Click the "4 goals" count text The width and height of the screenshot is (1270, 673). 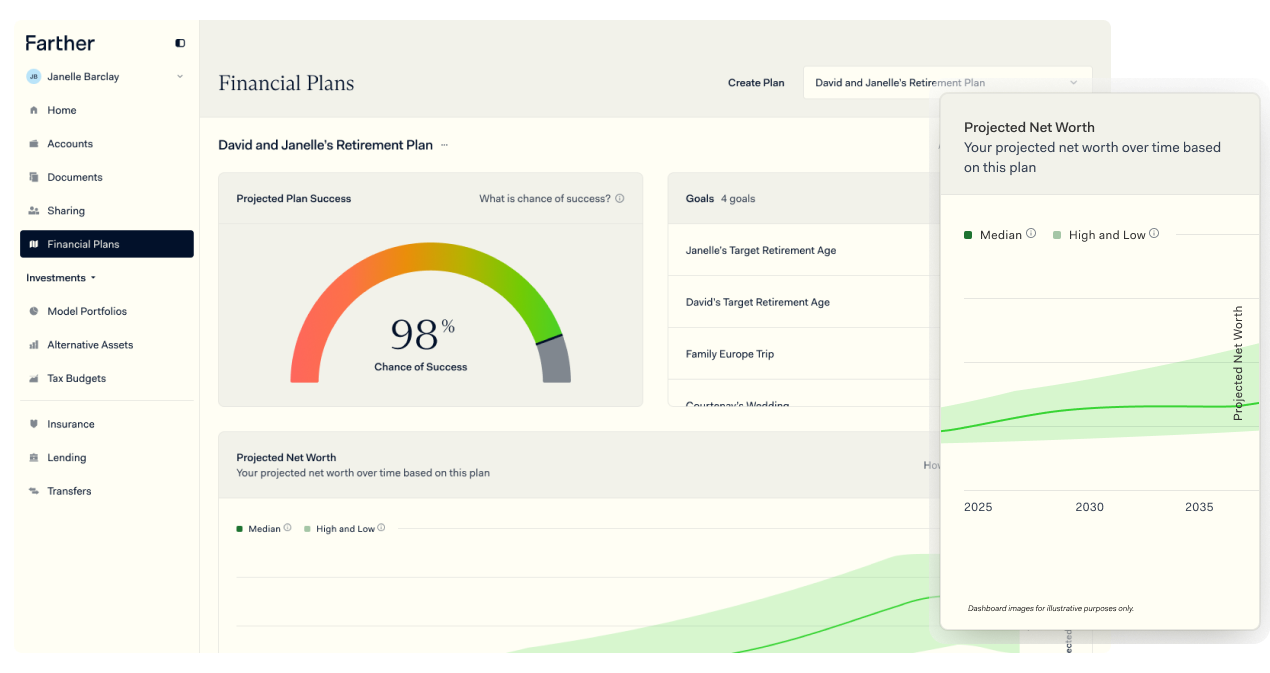tap(738, 199)
